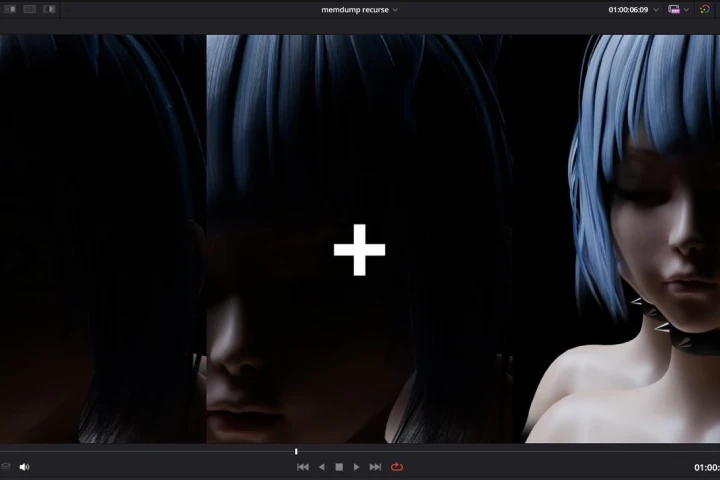720x480 pixels.
Task: Click the playhead on the viewer scrubber
Action: click(x=296, y=452)
